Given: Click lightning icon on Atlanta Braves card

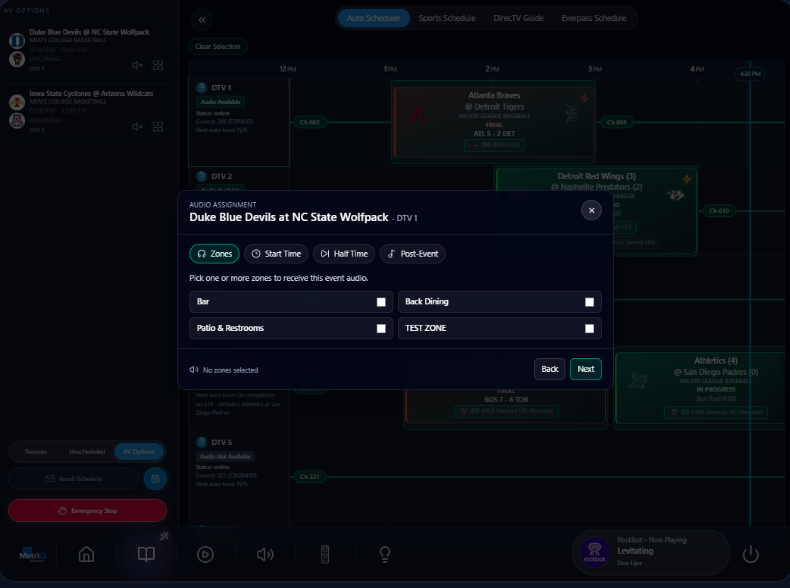Looking at the screenshot, I should [x=584, y=98].
